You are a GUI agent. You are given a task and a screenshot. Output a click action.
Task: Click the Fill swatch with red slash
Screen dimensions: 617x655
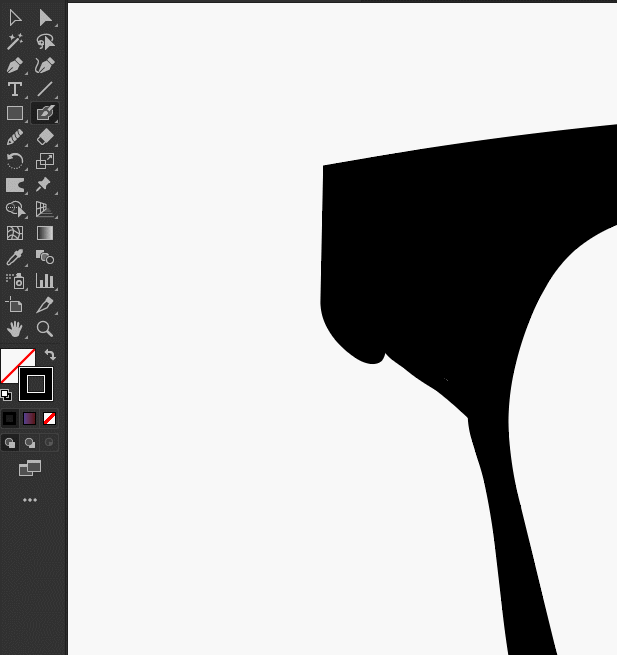coord(11,359)
